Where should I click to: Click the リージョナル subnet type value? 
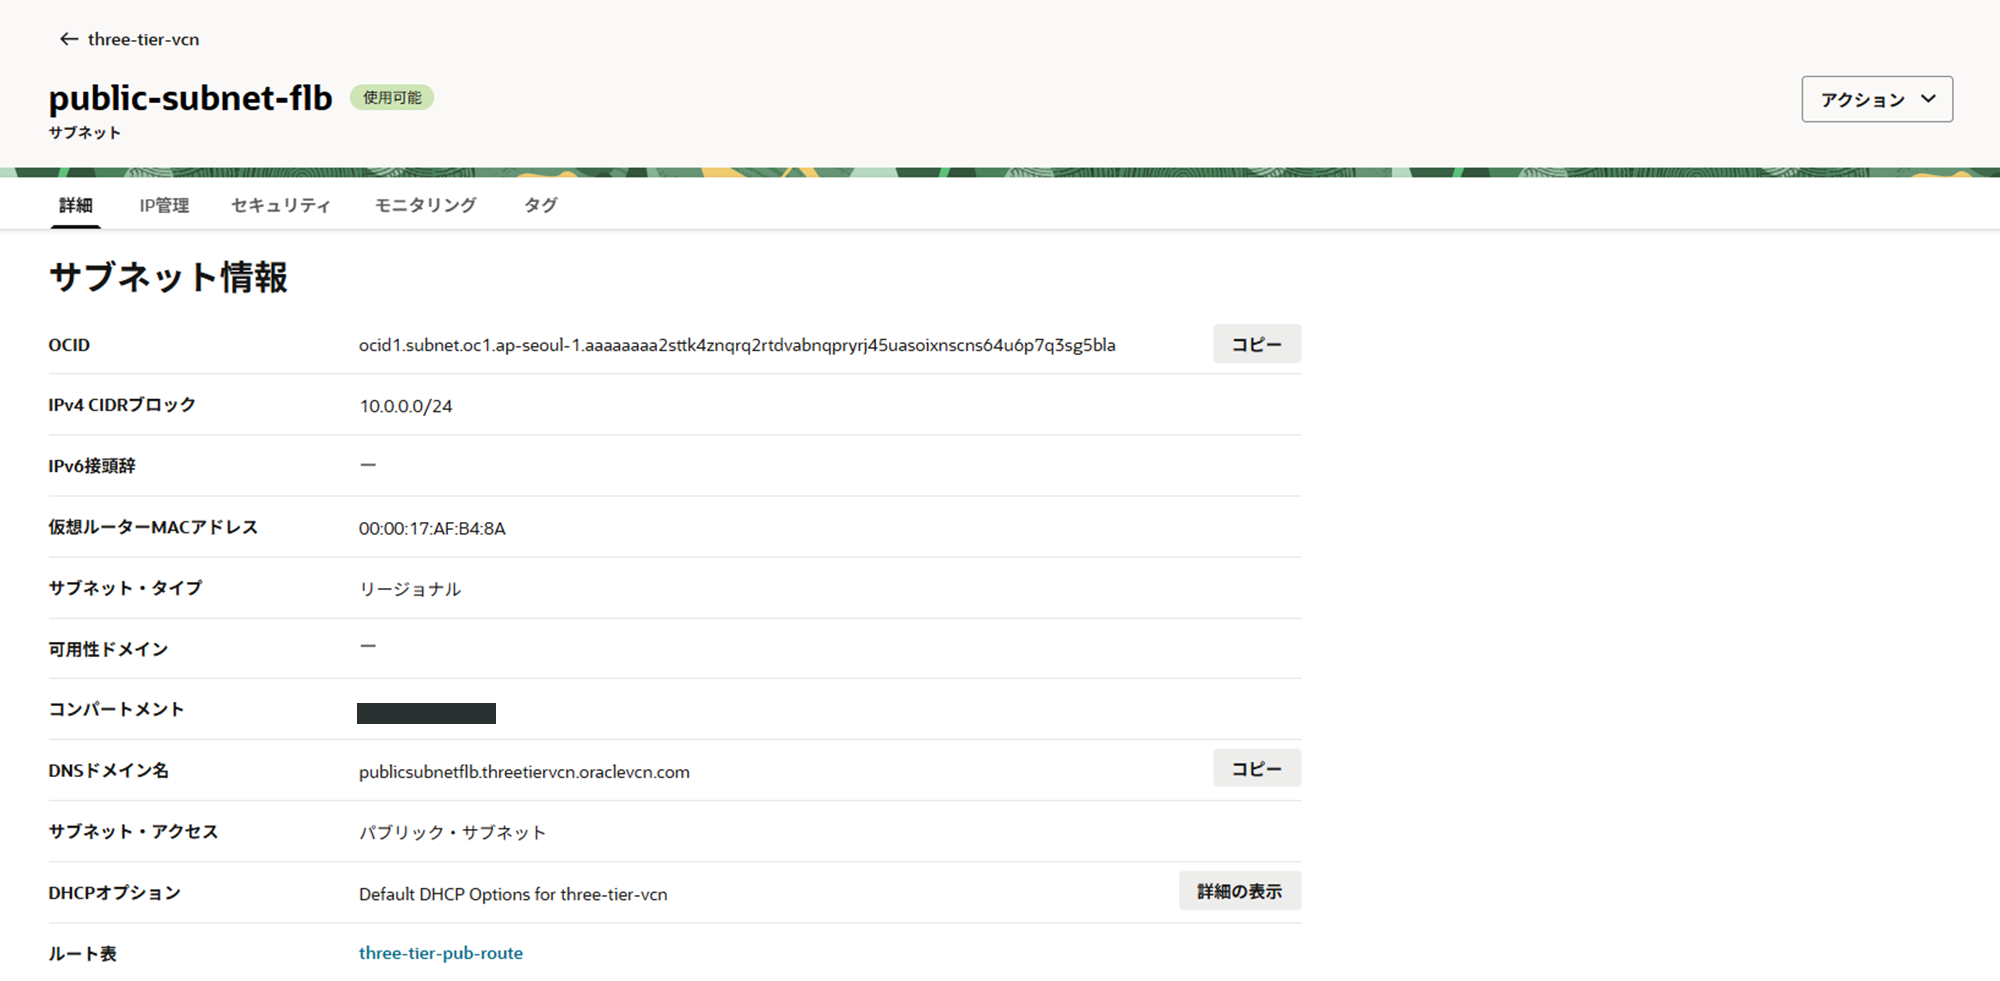click(x=410, y=589)
